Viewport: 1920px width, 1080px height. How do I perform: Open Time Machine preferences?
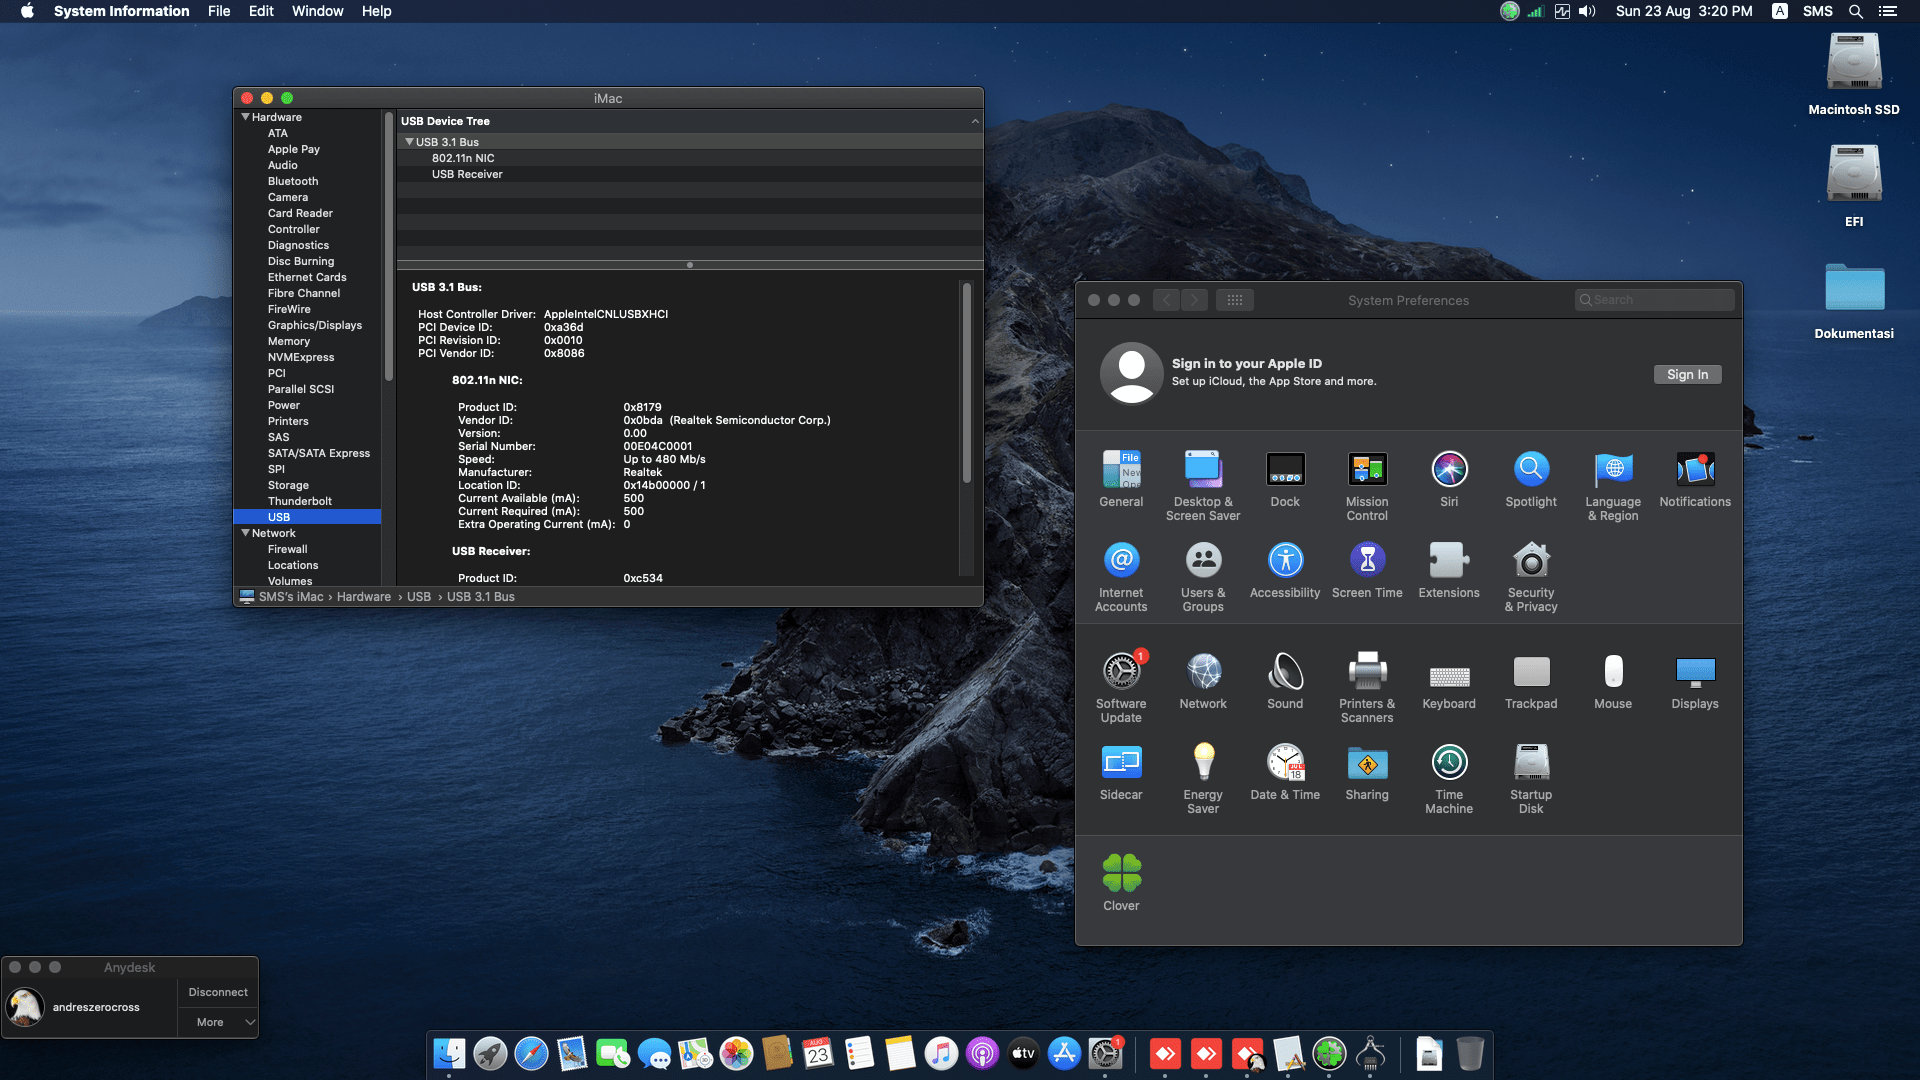tap(1449, 762)
